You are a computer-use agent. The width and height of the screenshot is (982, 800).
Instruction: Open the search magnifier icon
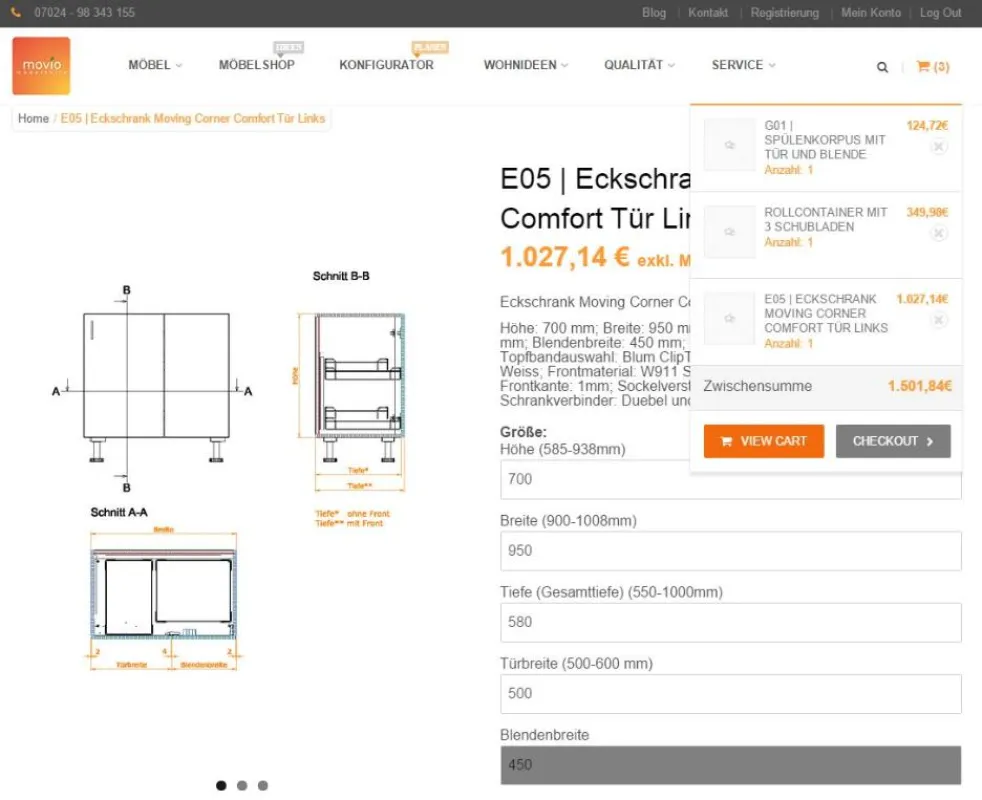pos(882,67)
